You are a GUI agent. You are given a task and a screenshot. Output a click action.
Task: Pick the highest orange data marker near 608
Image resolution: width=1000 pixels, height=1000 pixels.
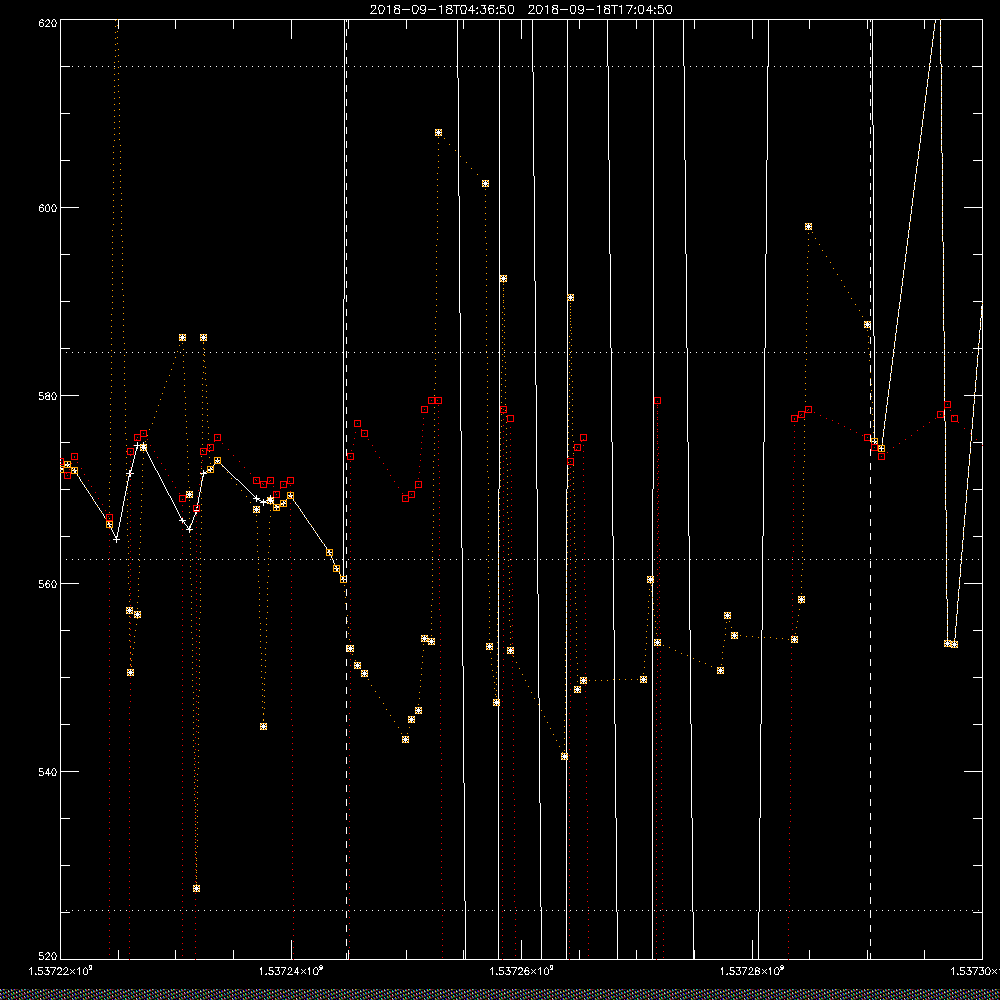[x=438, y=133]
